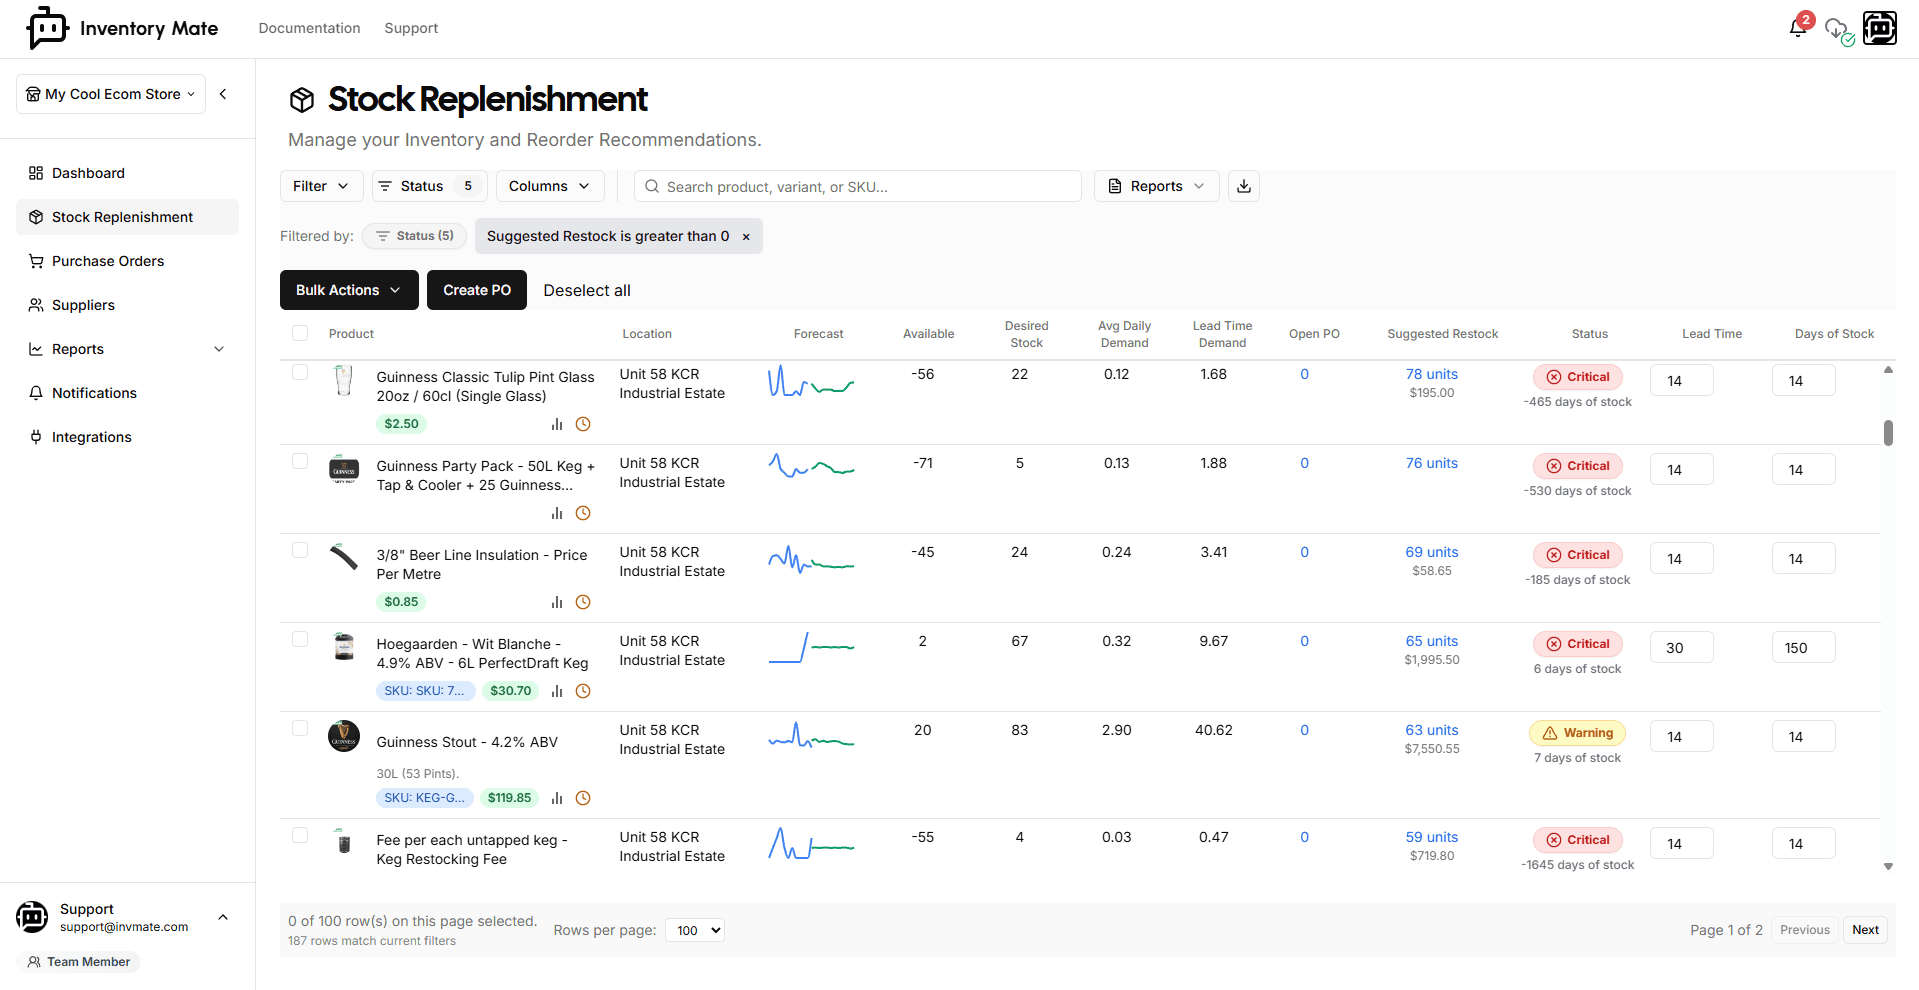
Task: Open chart icon for Guinness Stout
Action: (557, 798)
